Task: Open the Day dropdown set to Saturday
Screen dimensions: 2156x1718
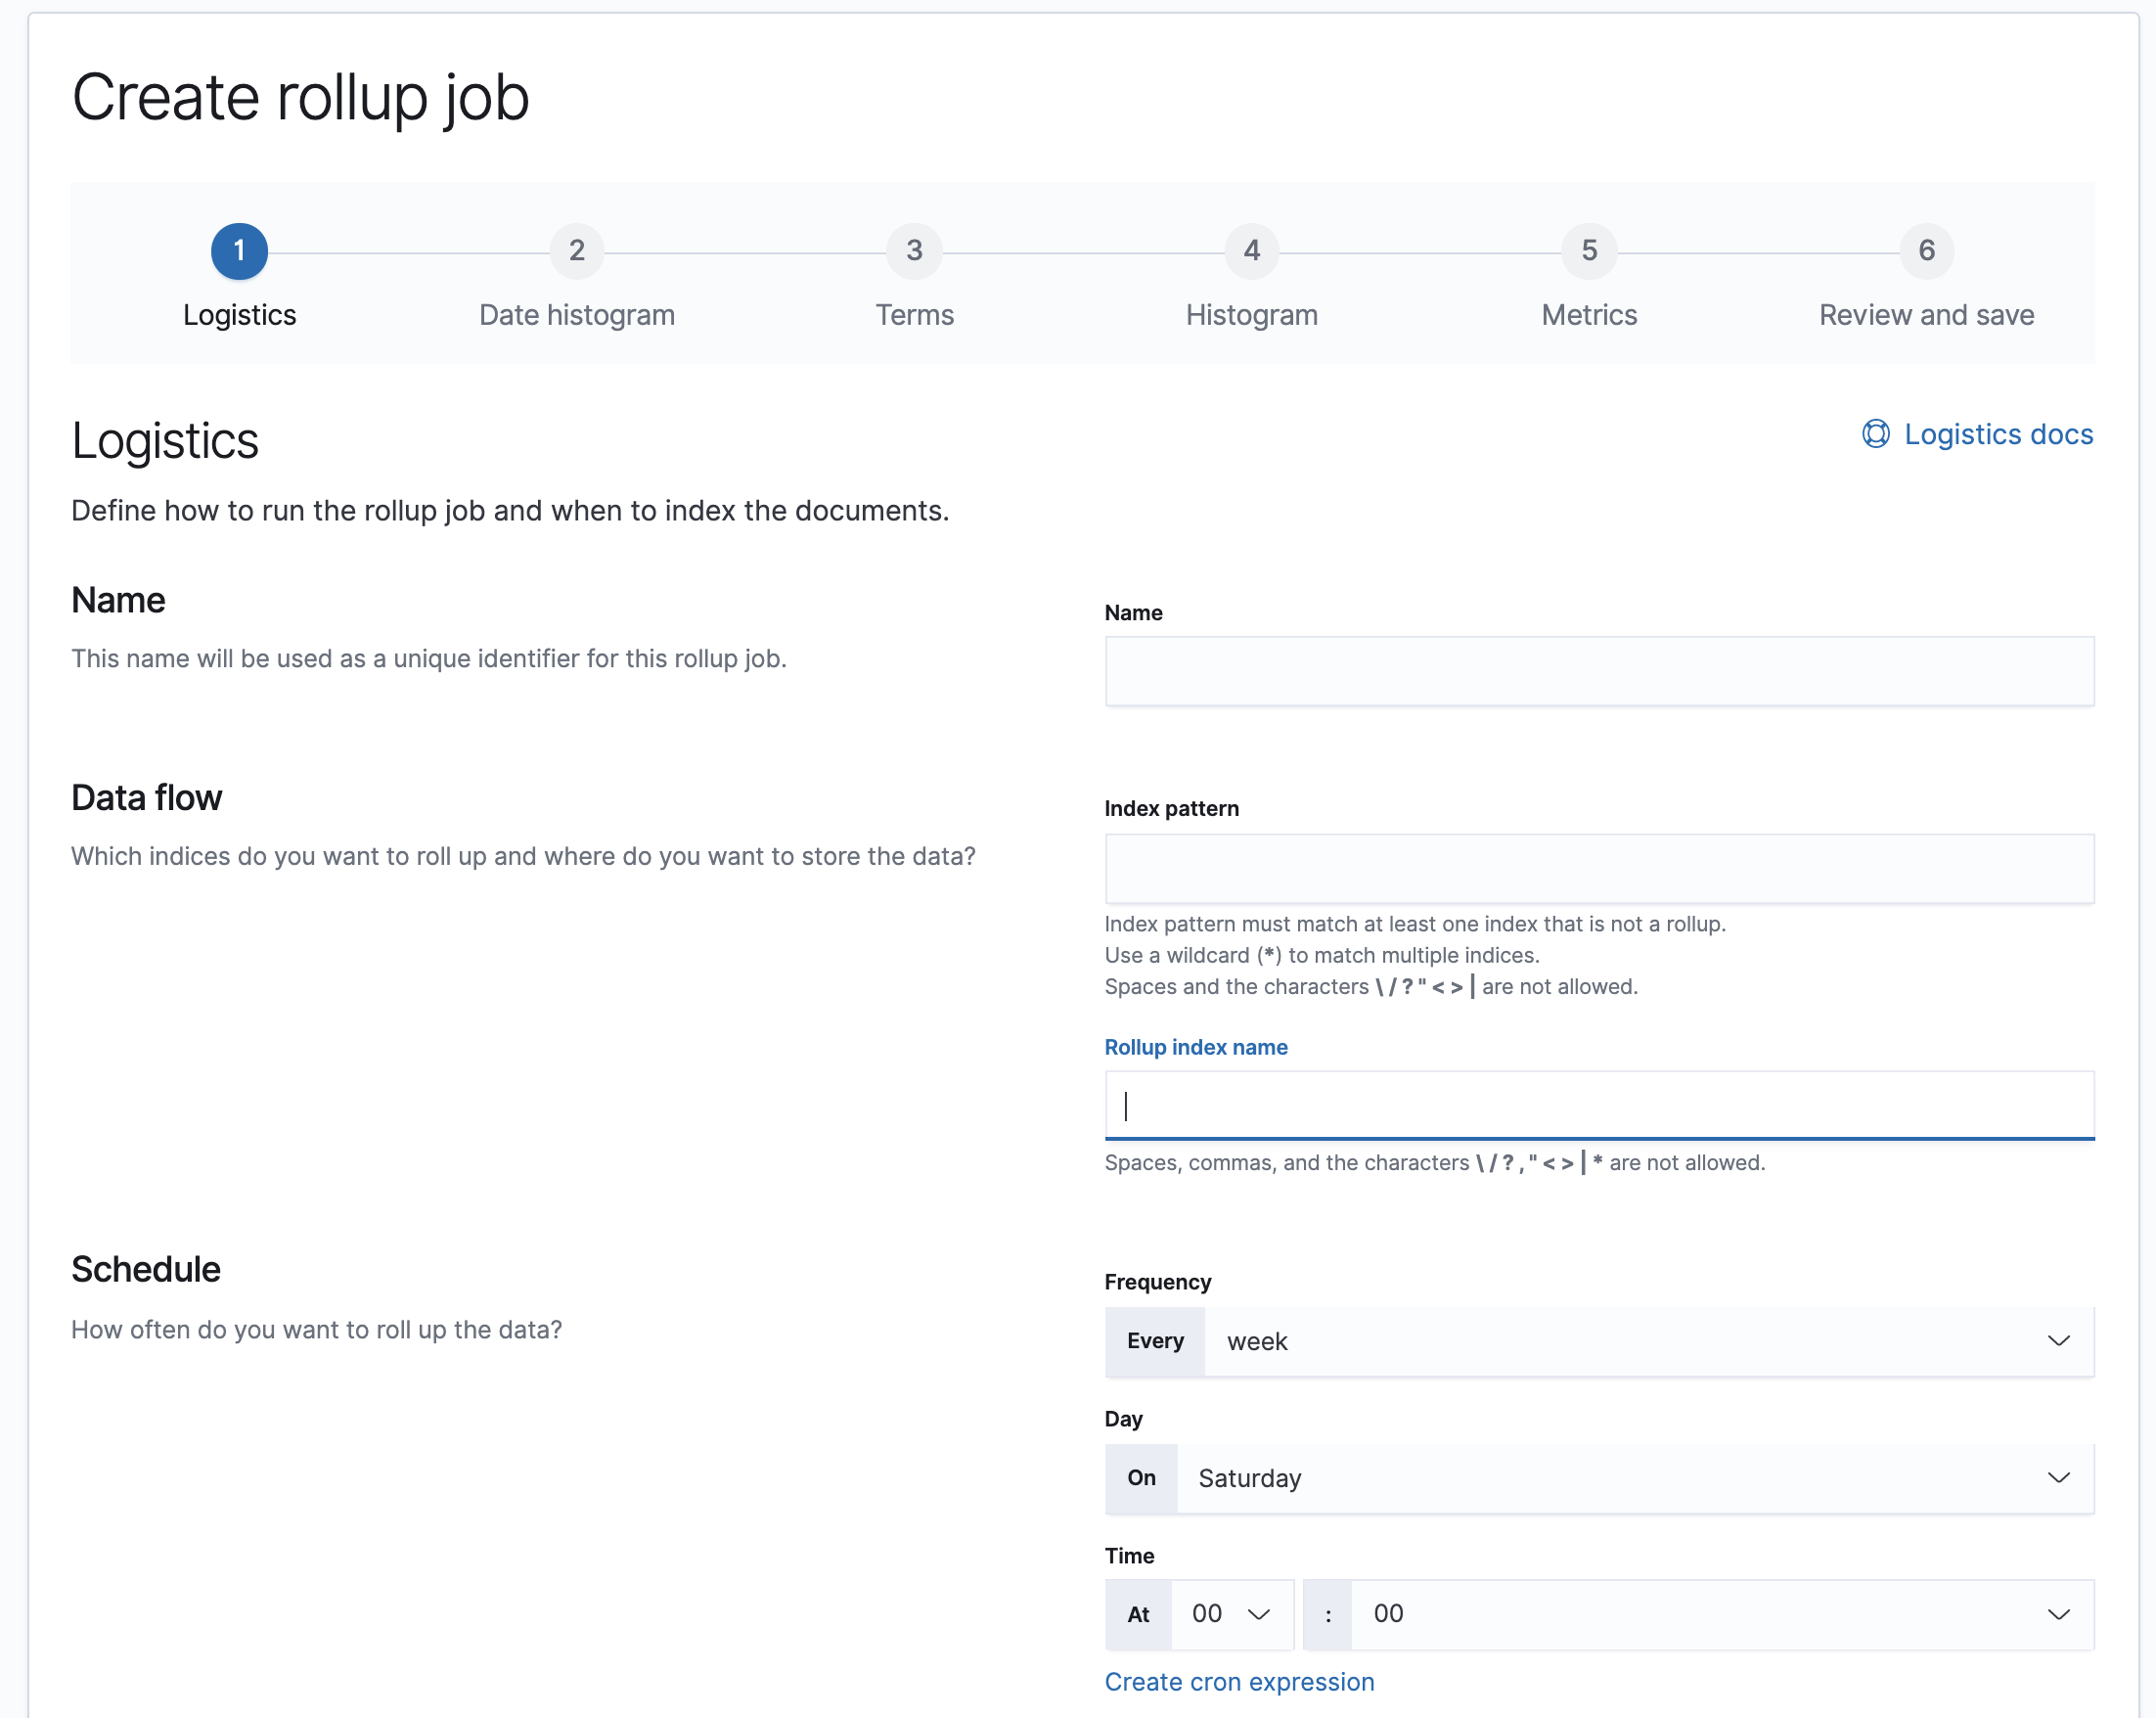Action: pos(1635,1478)
